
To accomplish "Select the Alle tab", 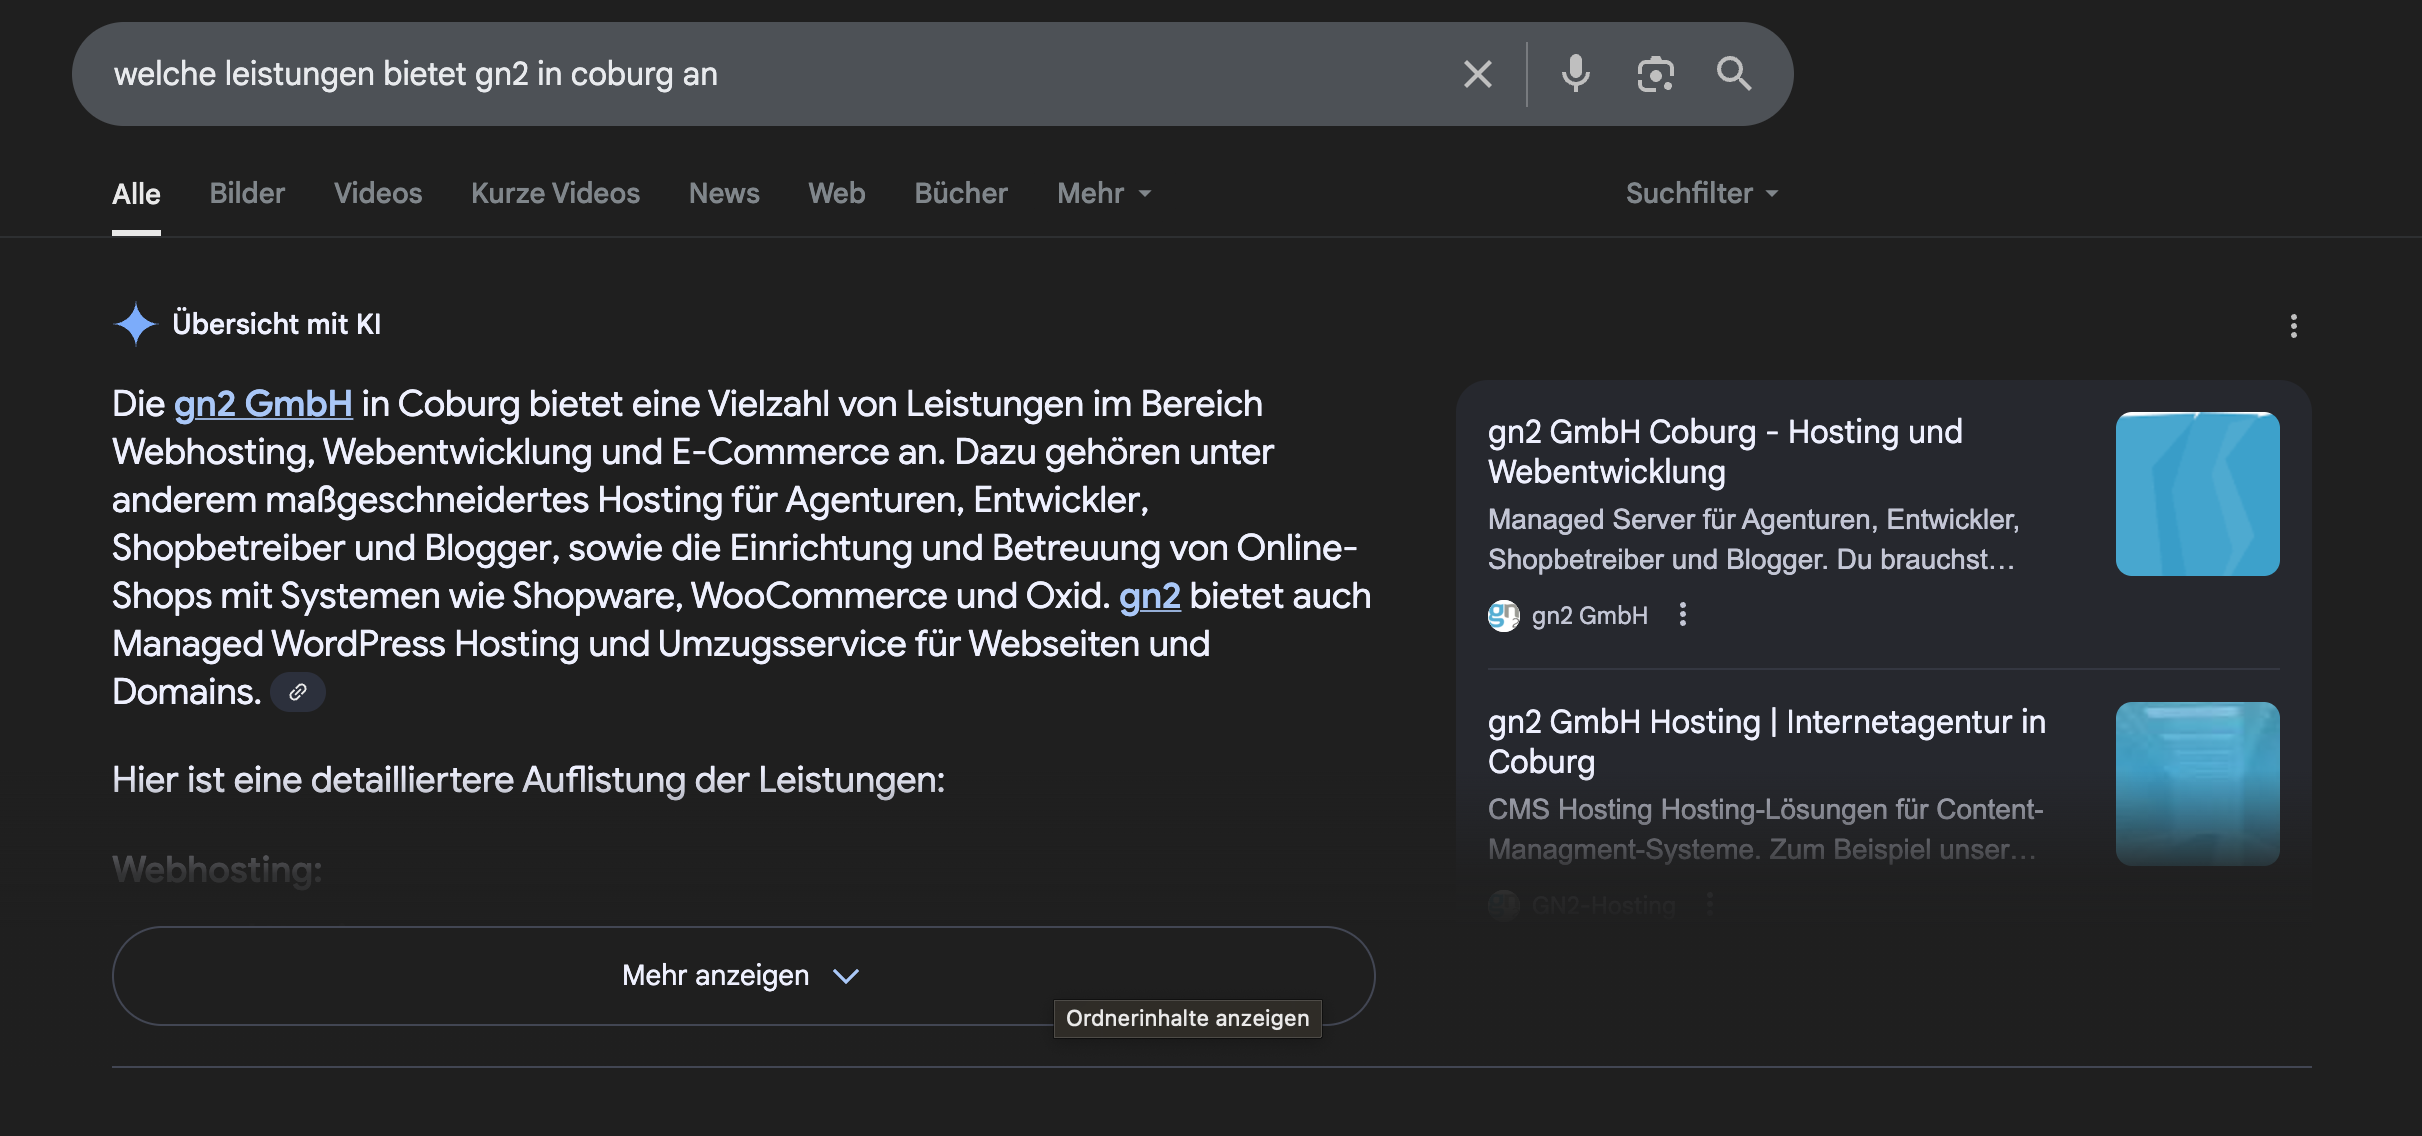I will [x=136, y=194].
